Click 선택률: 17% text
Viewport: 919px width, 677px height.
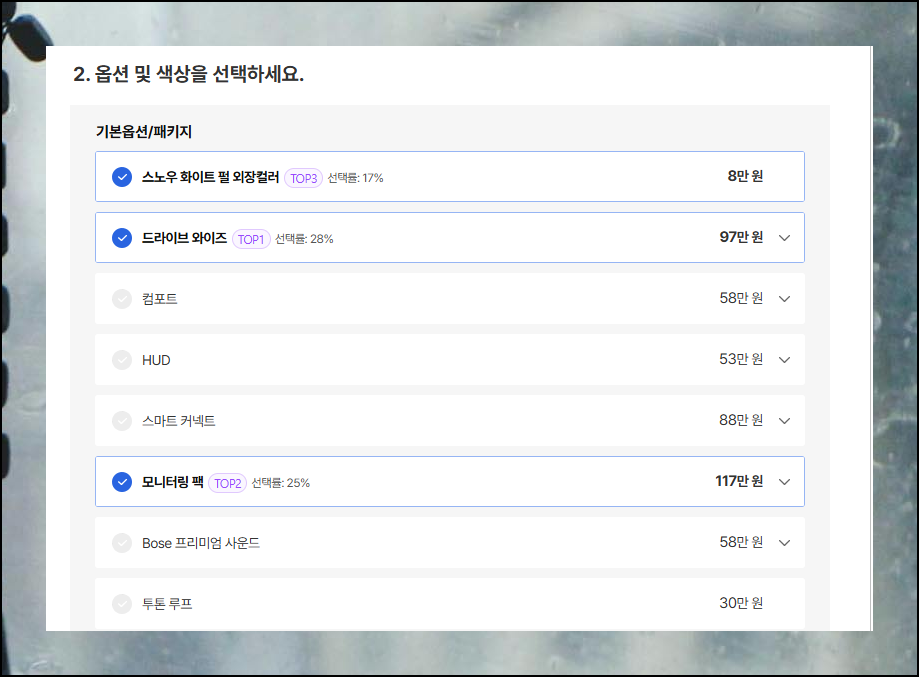pyautogui.click(x=355, y=178)
